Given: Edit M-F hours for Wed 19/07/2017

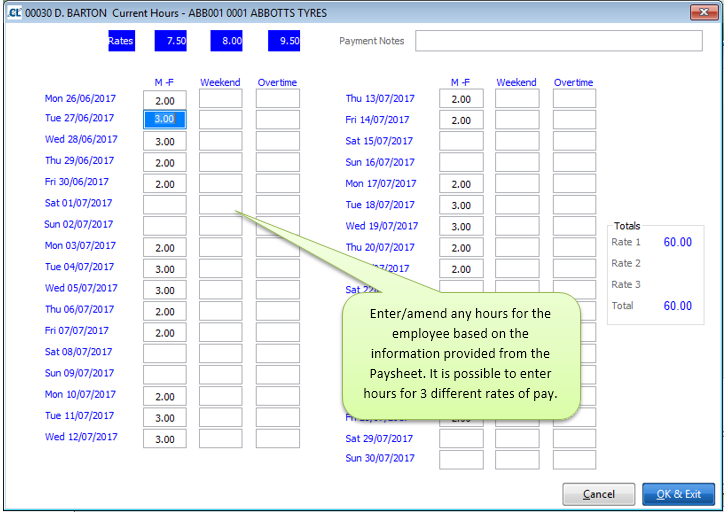Looking at the screenshot, I should pos(461,226).
